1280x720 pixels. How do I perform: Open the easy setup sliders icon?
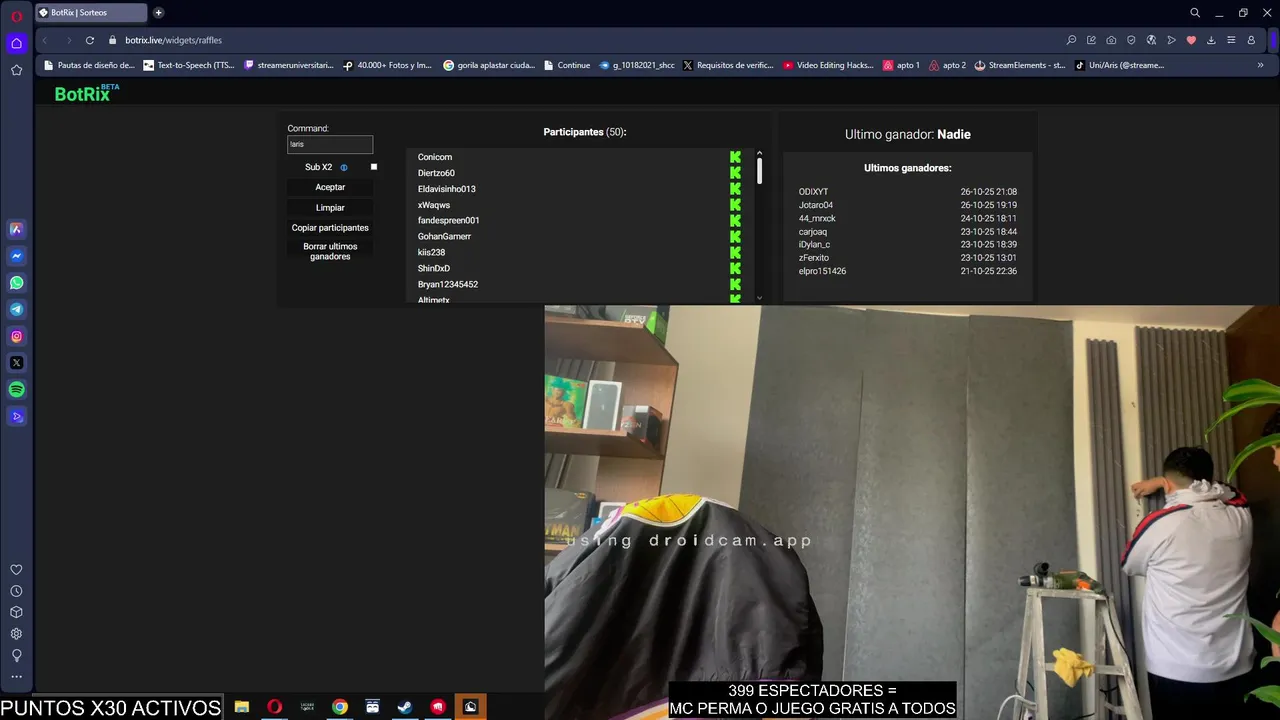coord(1231,40)
